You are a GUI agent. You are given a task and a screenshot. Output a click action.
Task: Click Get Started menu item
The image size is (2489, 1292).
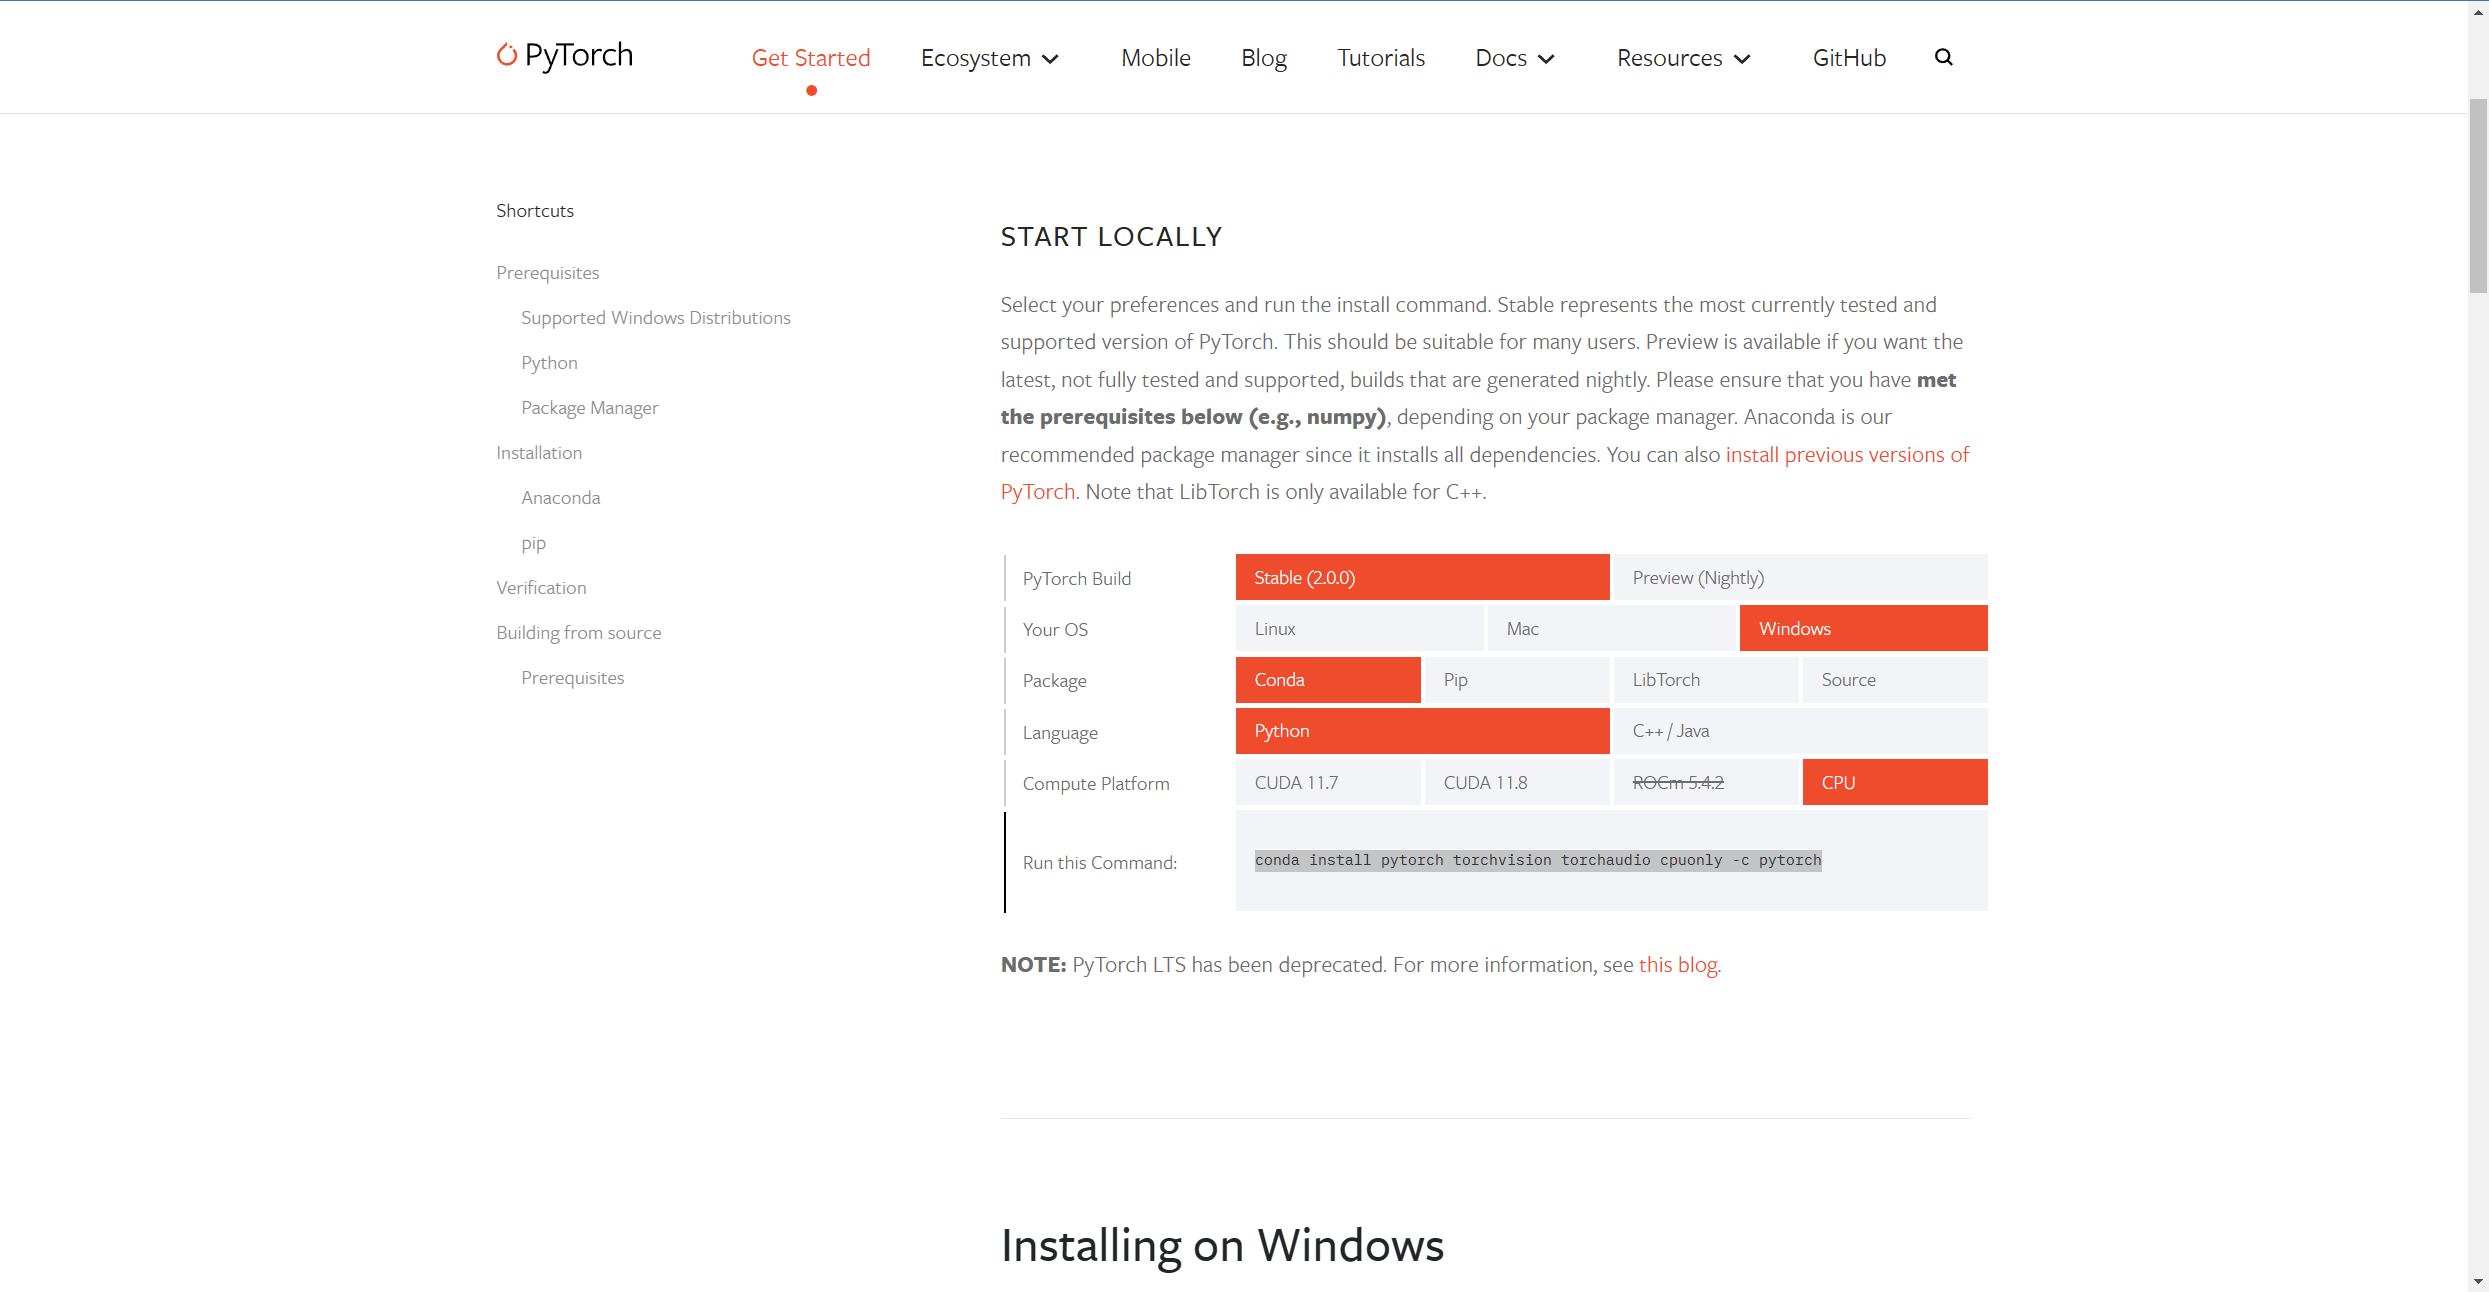(810, 58)
